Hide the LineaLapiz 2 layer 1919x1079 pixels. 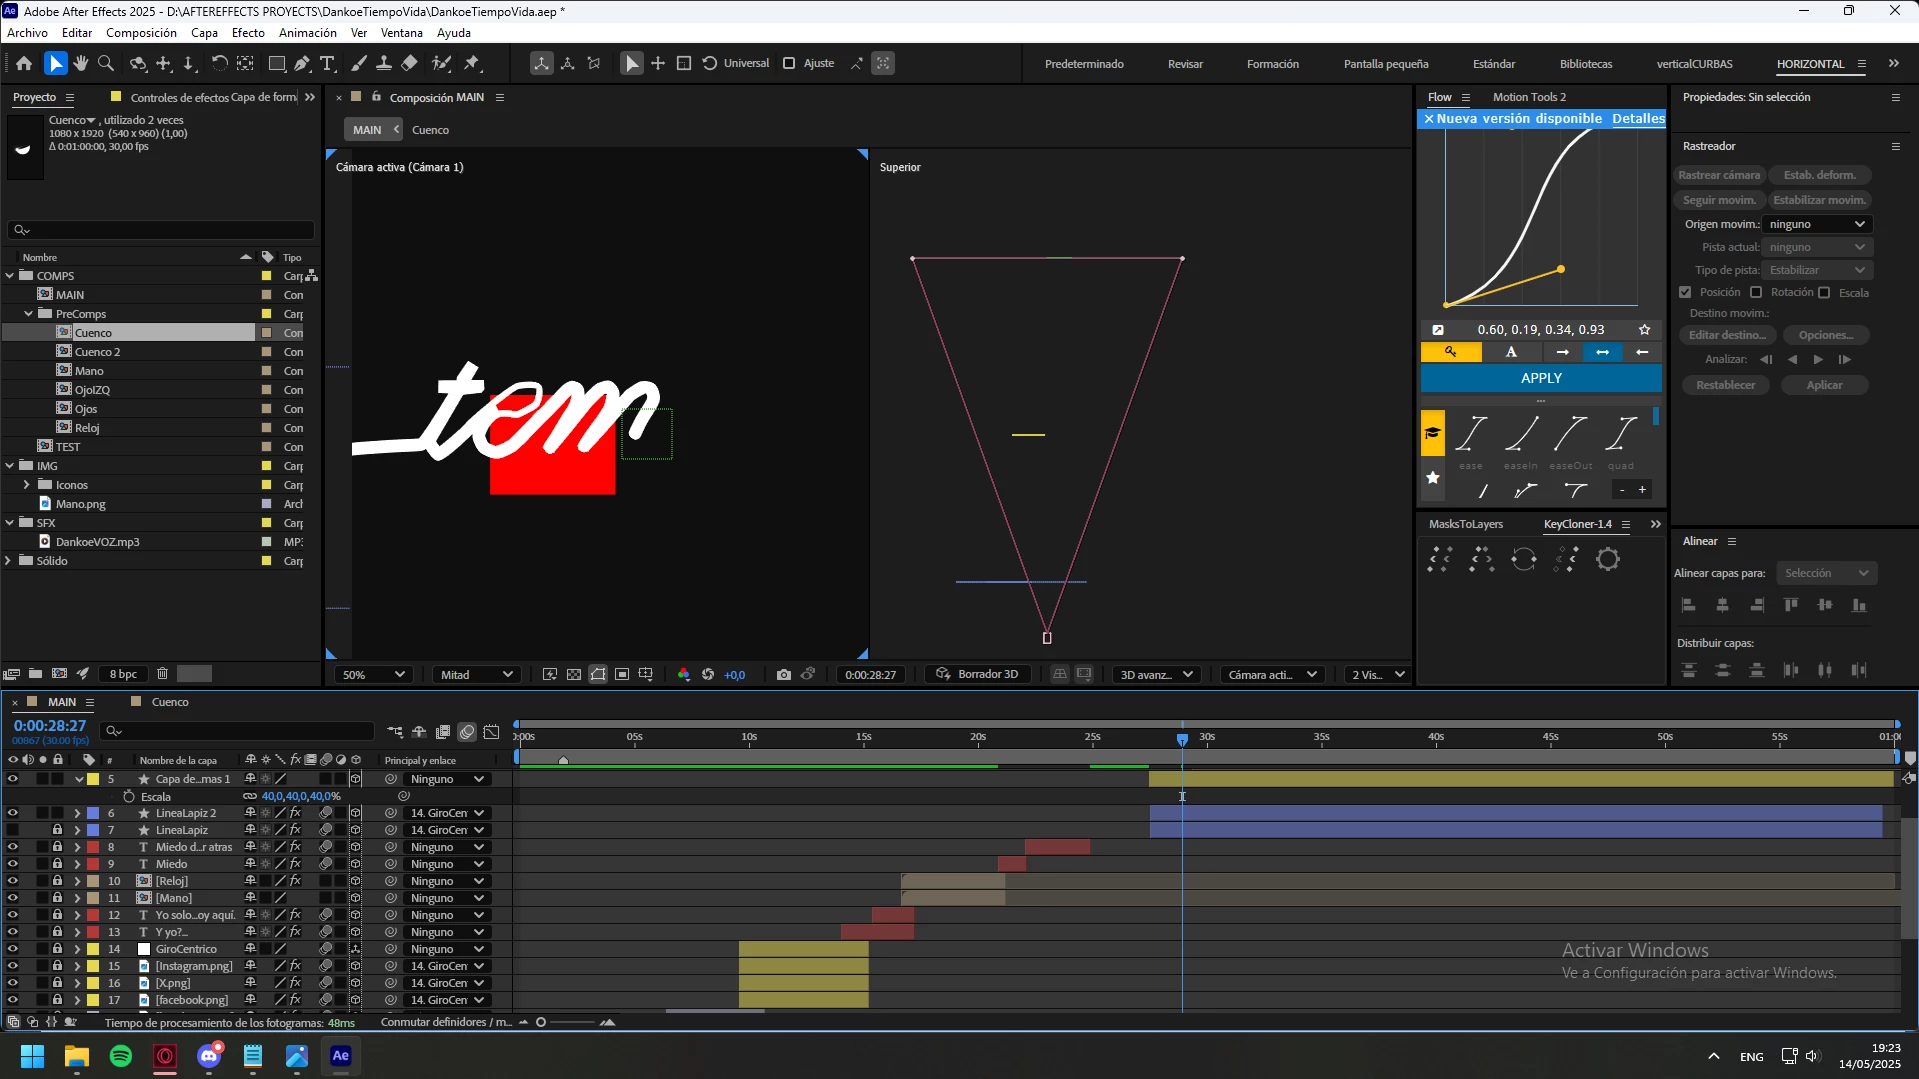(x=13, y=813)
